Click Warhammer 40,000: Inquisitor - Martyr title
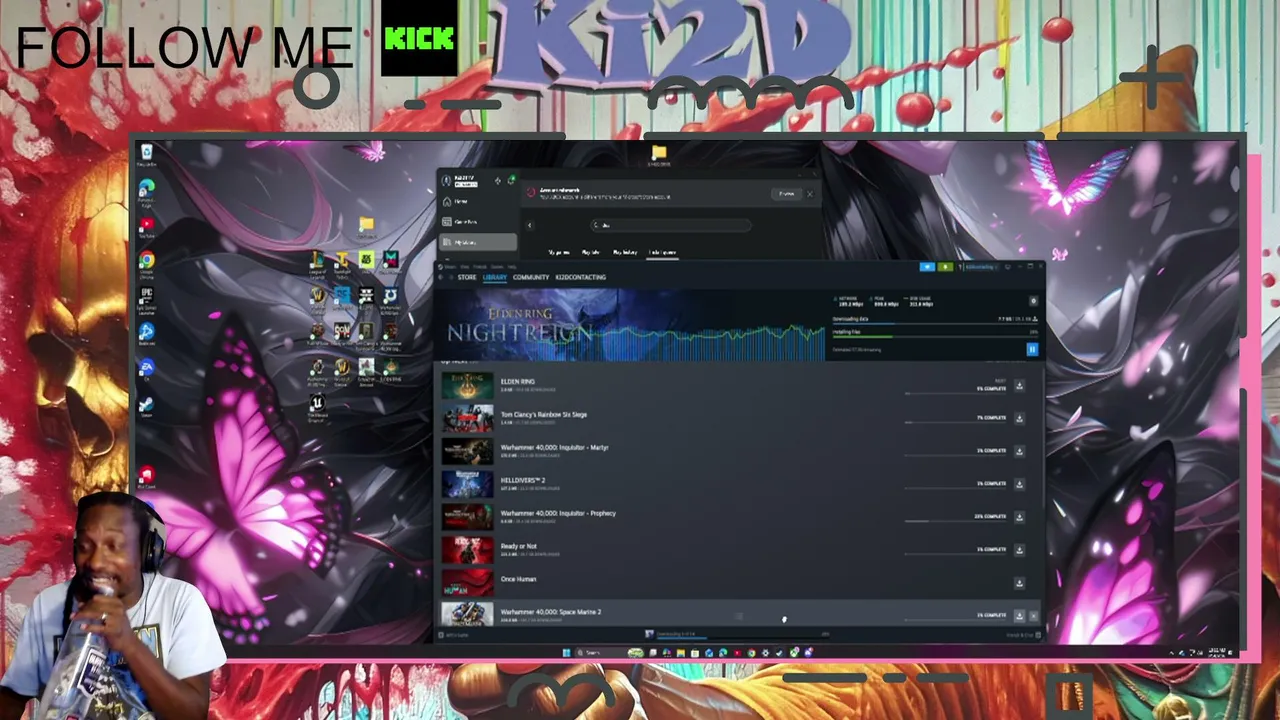Image resolution: width=1280 pixels, height=720 pixels. pos(555,448)
